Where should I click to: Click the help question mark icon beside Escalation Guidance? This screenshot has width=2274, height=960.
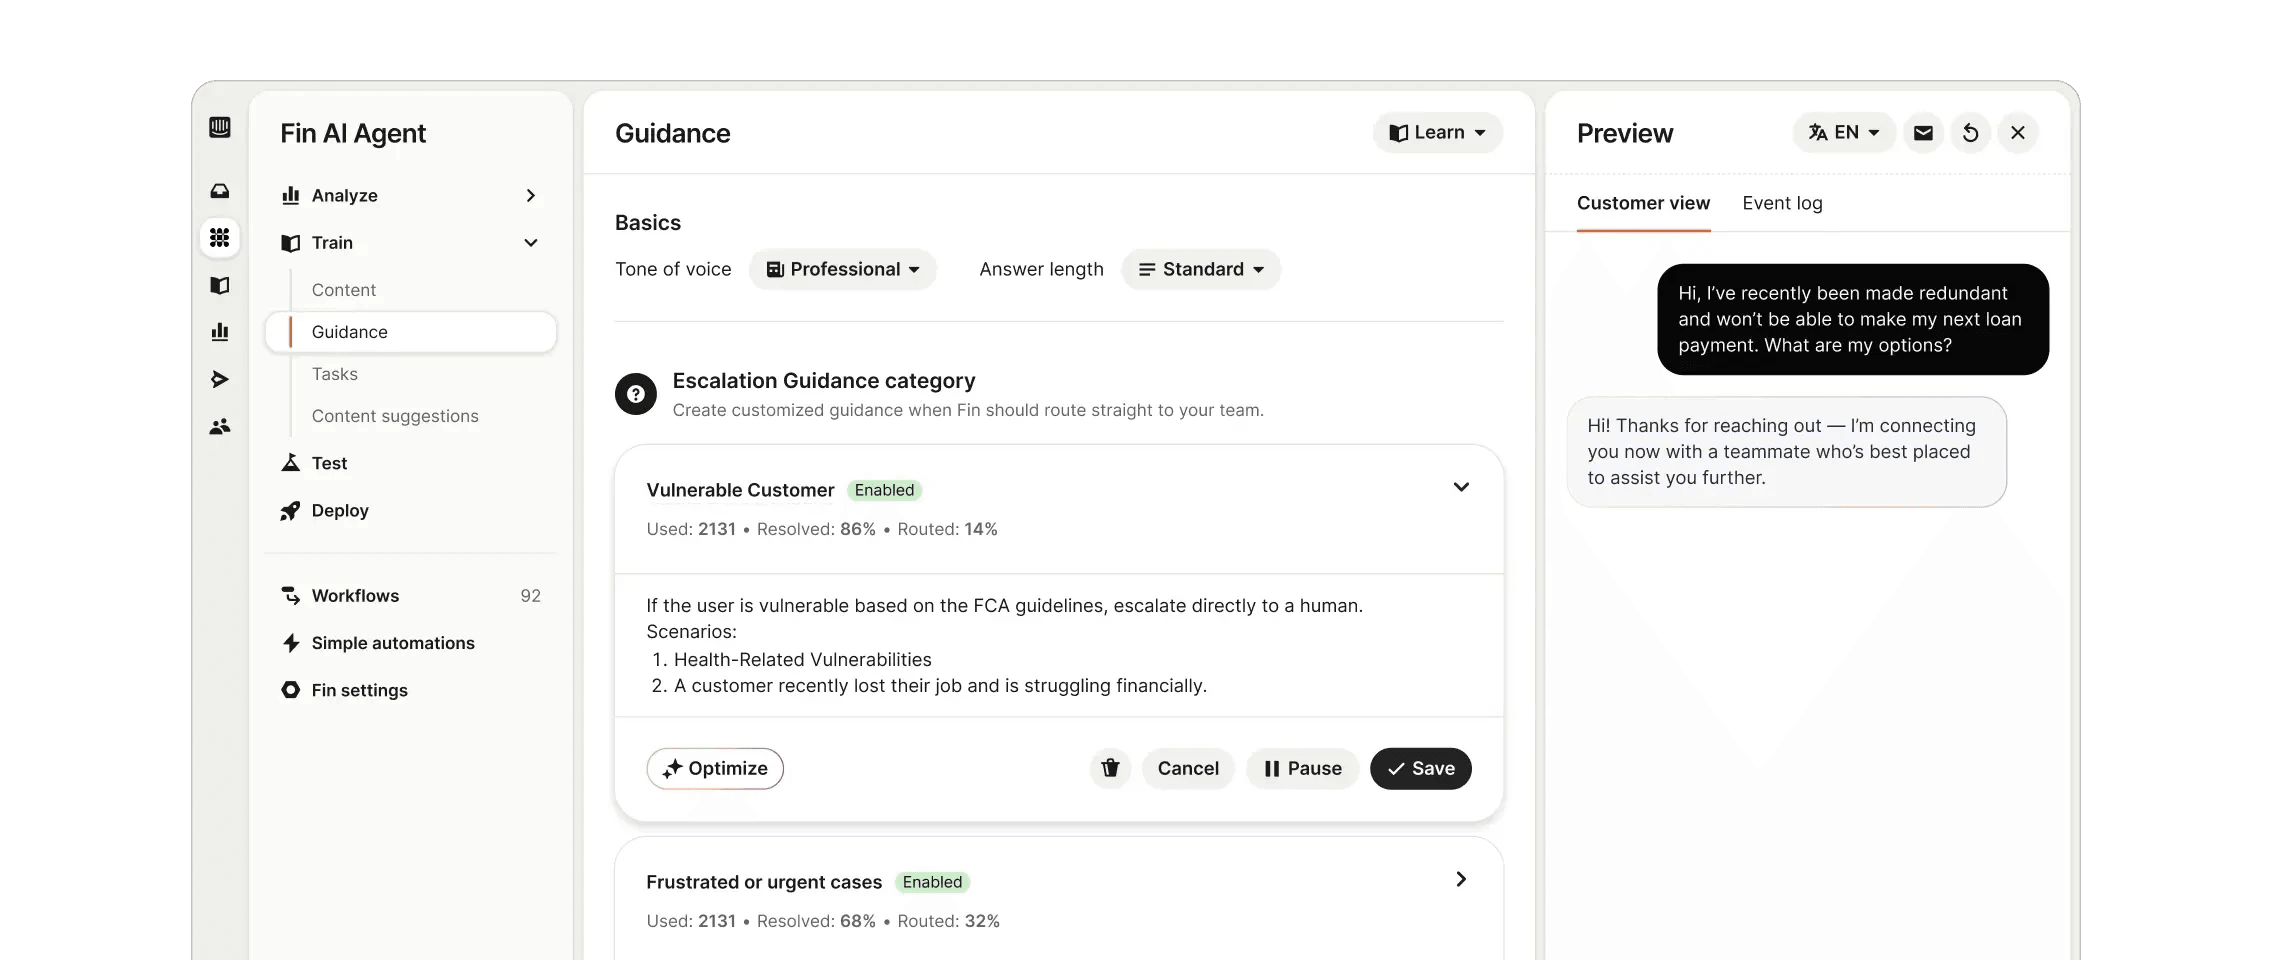click(x=636, y=394)
